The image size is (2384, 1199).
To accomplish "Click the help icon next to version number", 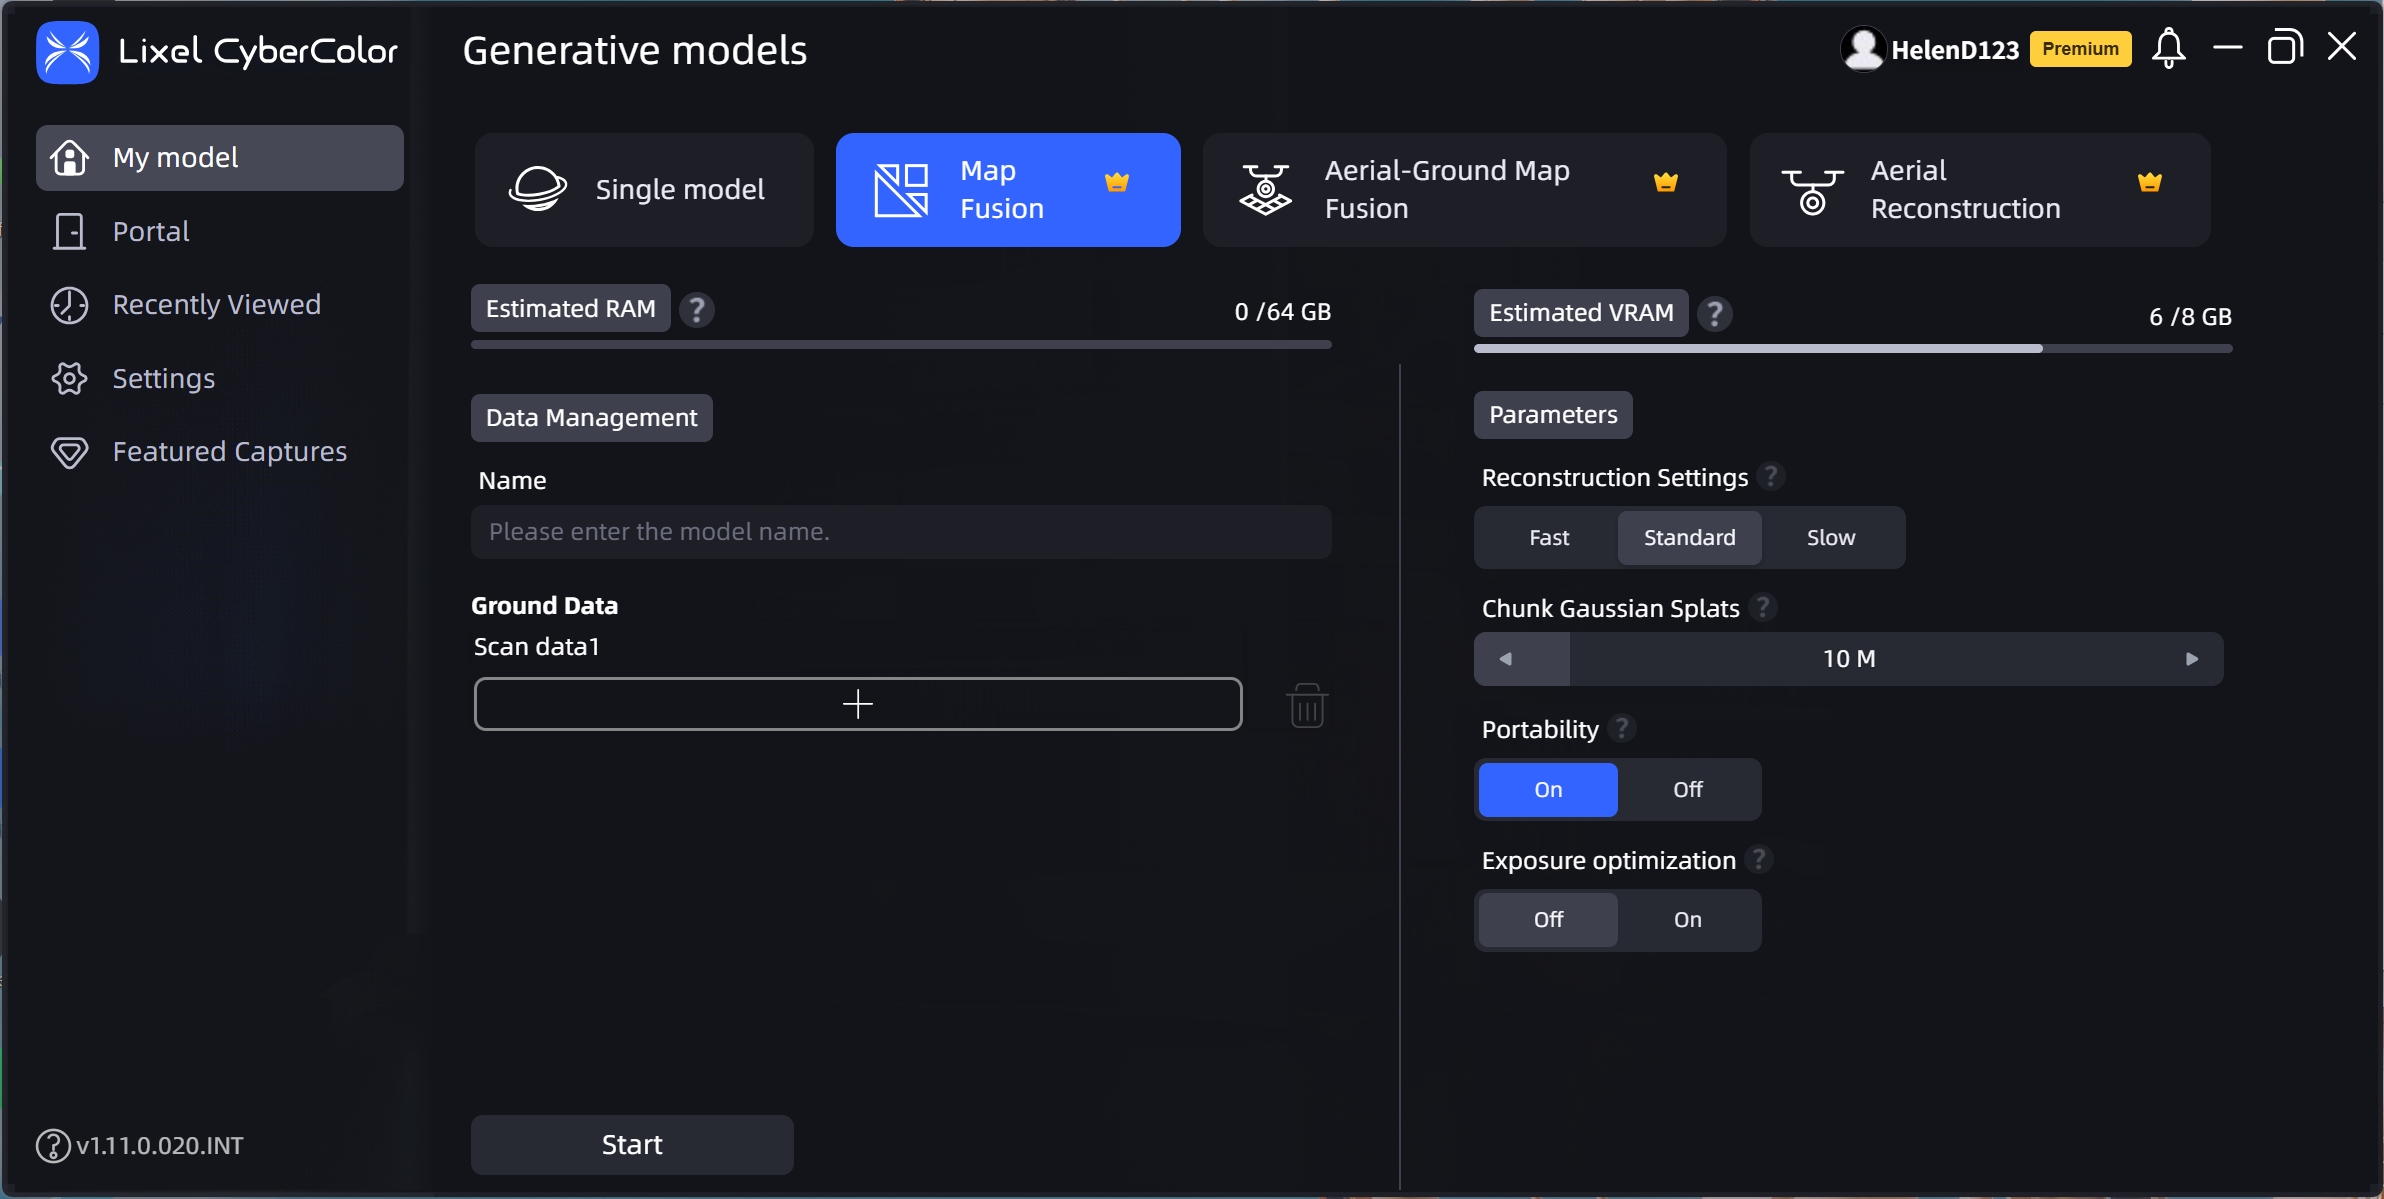I will tap(53, 1146).
